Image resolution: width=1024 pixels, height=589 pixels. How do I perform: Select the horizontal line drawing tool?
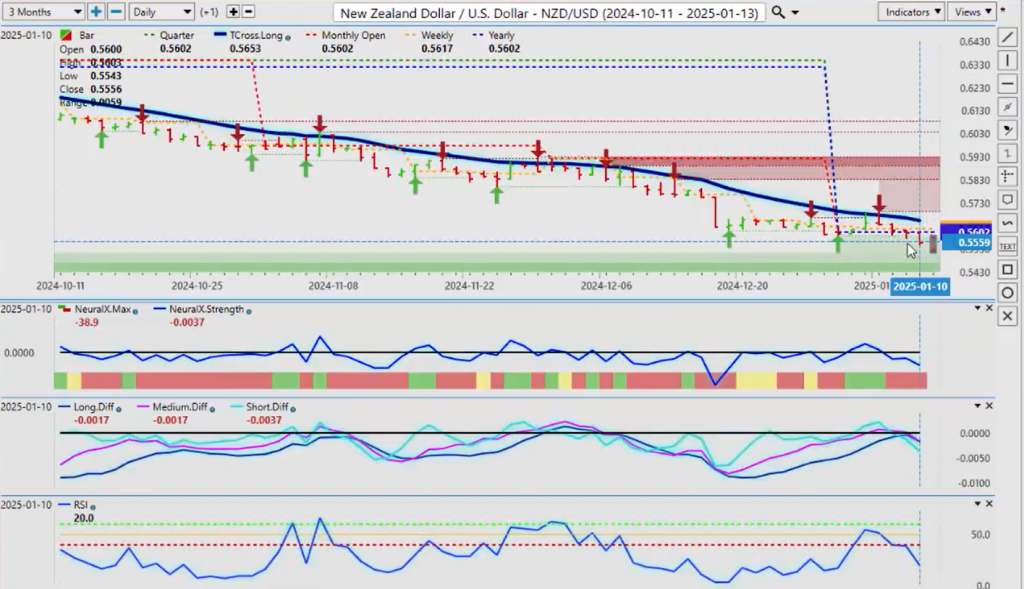pyautogui.click(x=1007, y=84)
